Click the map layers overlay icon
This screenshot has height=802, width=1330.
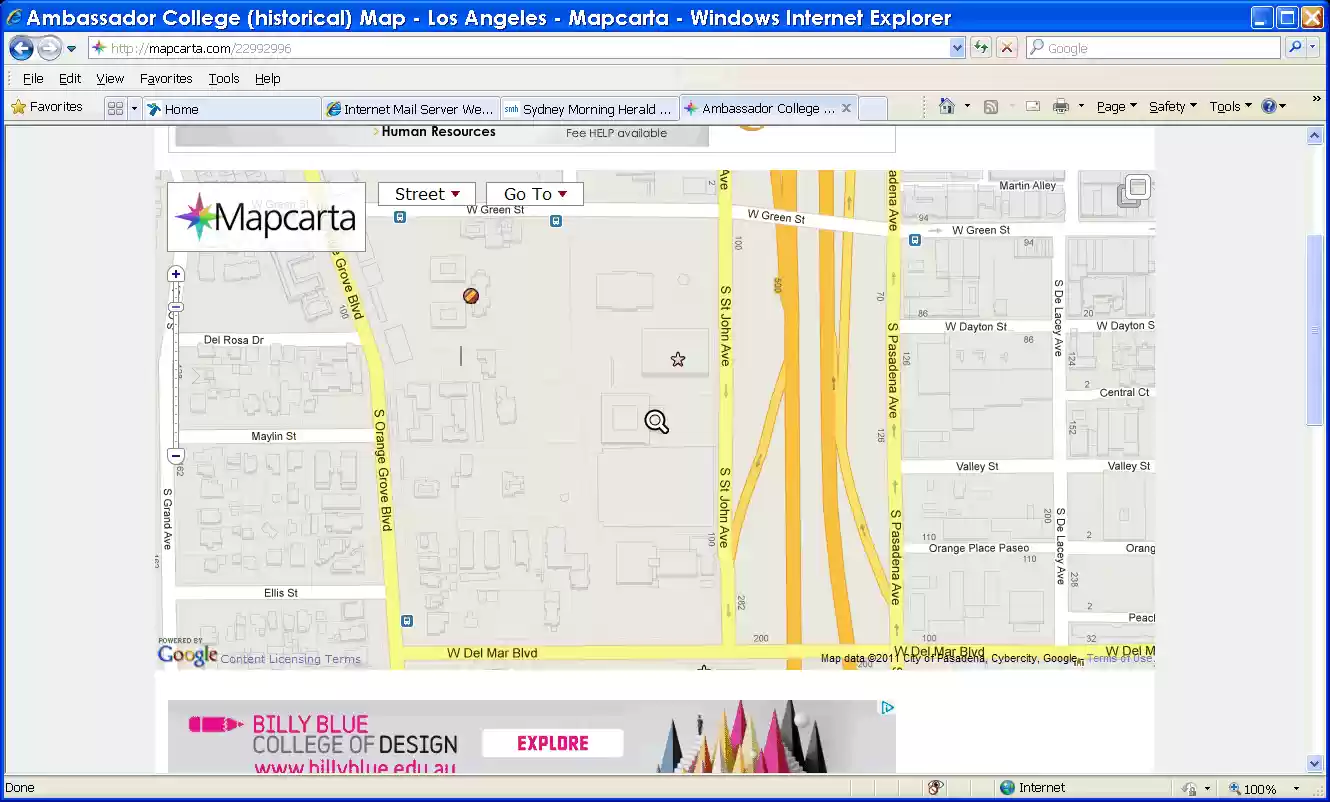pos(1135,189)
